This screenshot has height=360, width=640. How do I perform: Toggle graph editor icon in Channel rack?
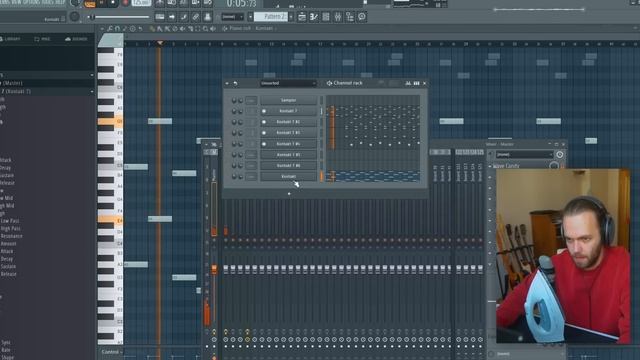click(x=408, y=83)
